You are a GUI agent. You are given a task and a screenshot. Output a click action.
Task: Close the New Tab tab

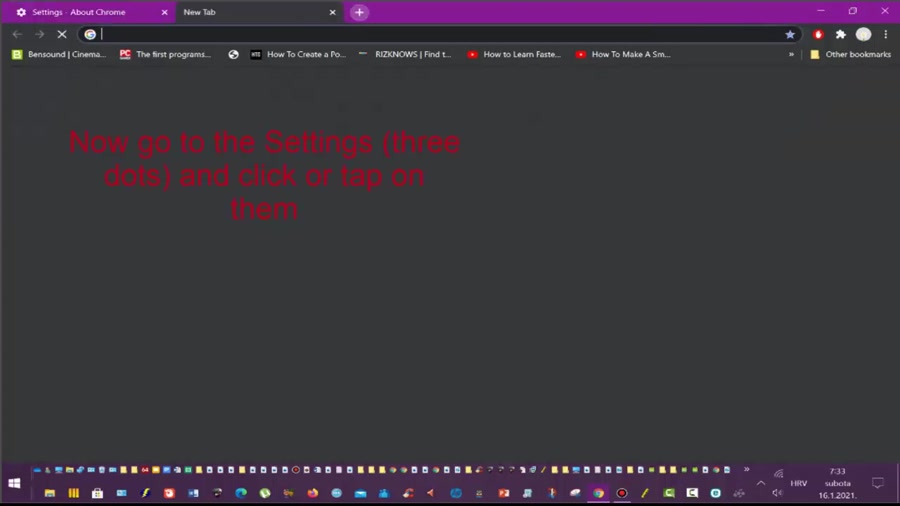[333, 12]
